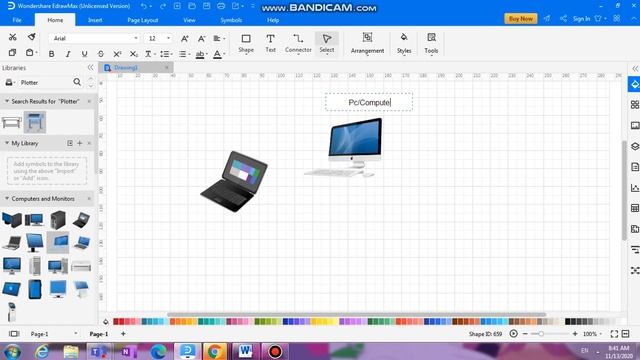This screenshot has height=360, width=640.
Task: Click the Buy Now button
Action: coord(521,19)
